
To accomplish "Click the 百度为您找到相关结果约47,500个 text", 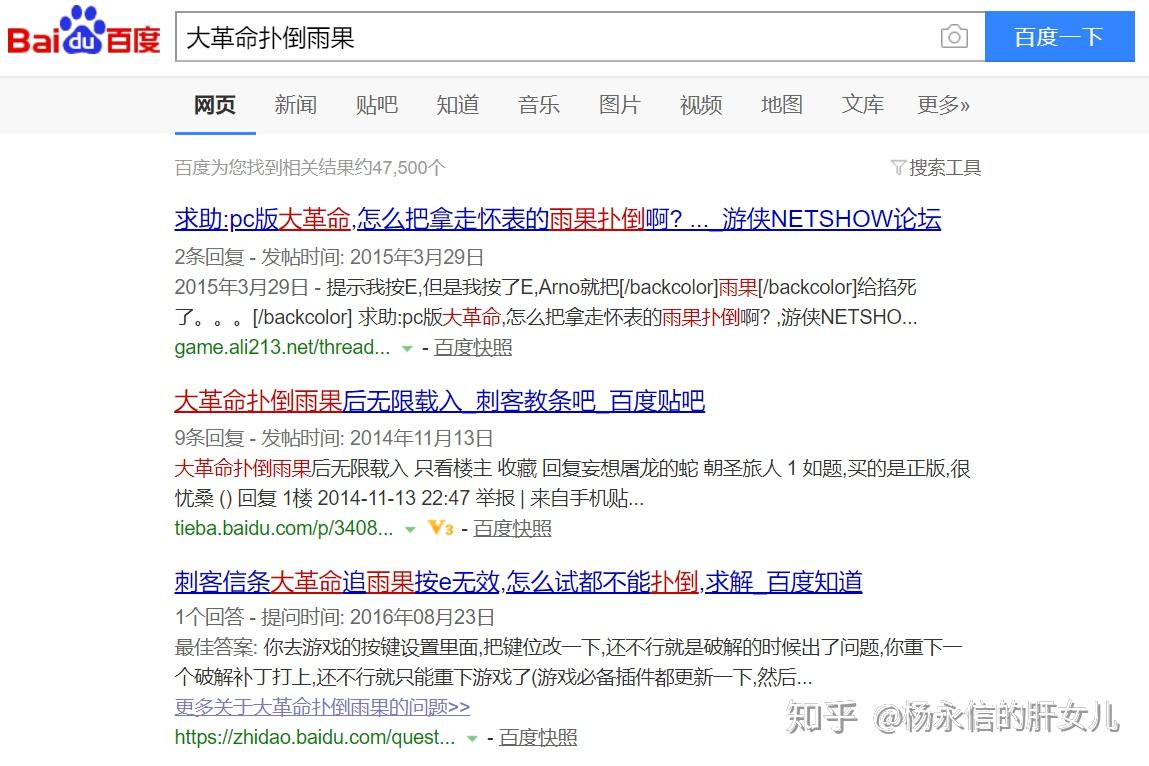I will (310, 168).
